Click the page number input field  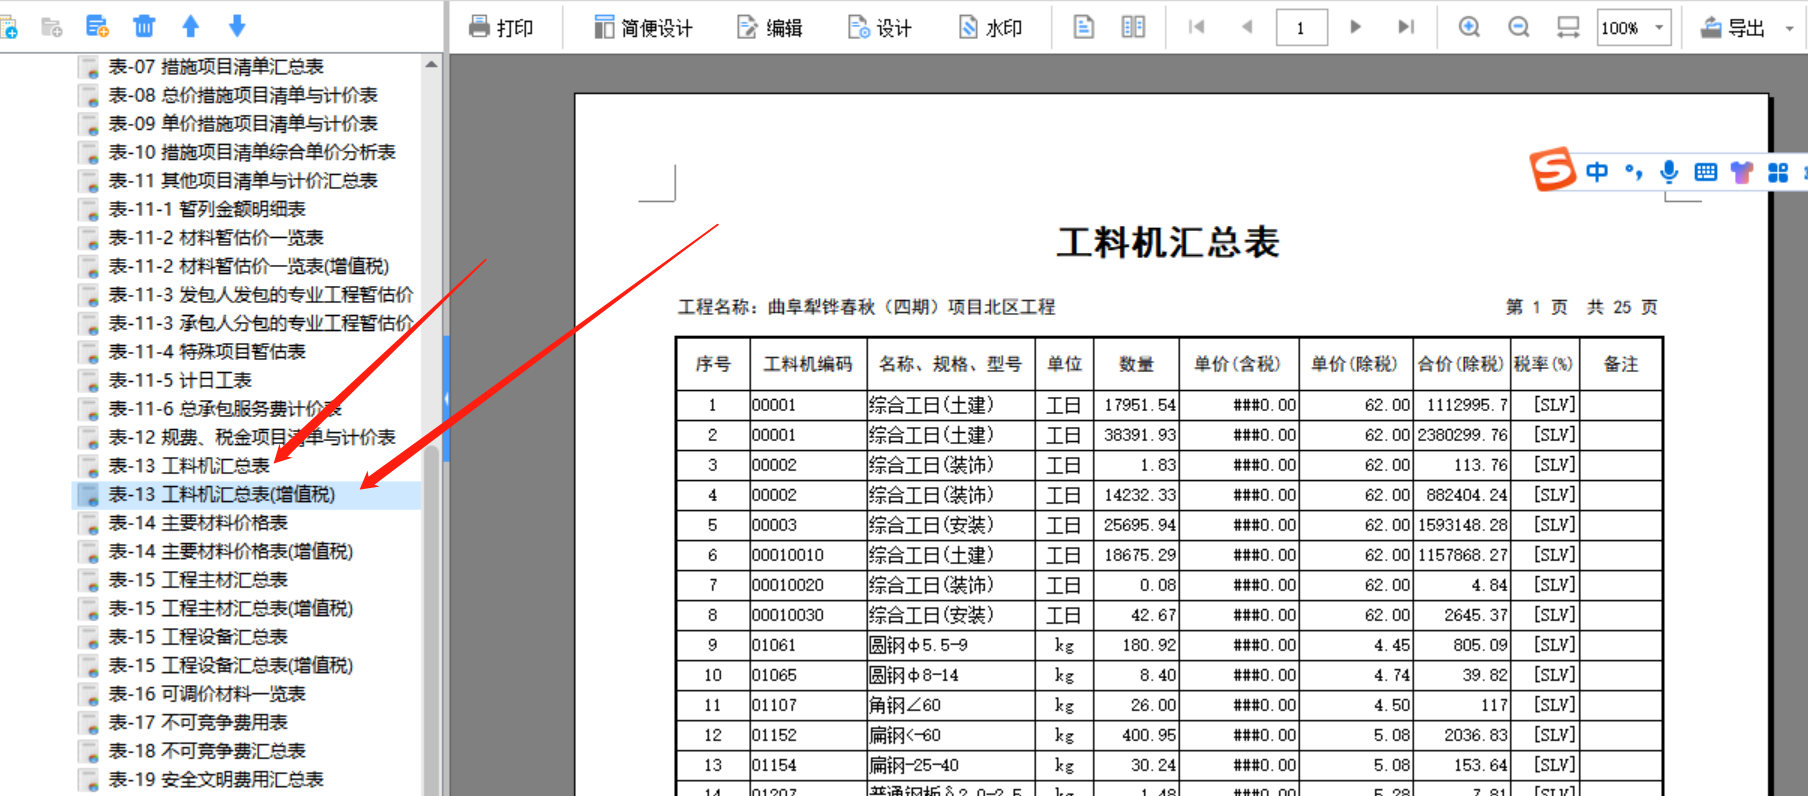(x=1302, y=28)
